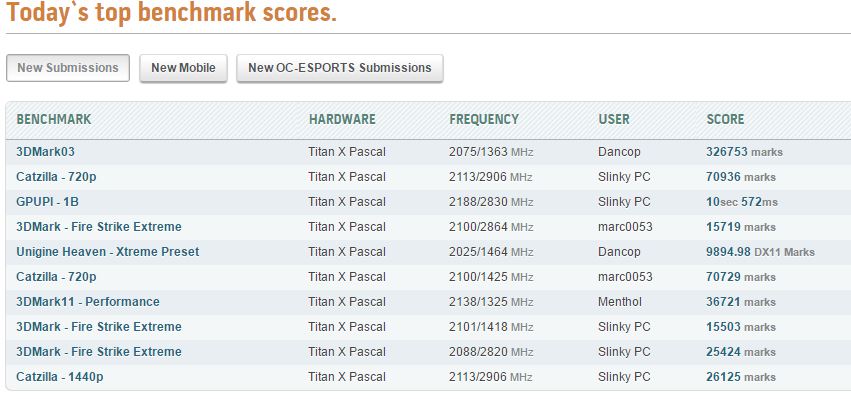Click Titan X Pascal in GPUPI row

tap(347, 202)
